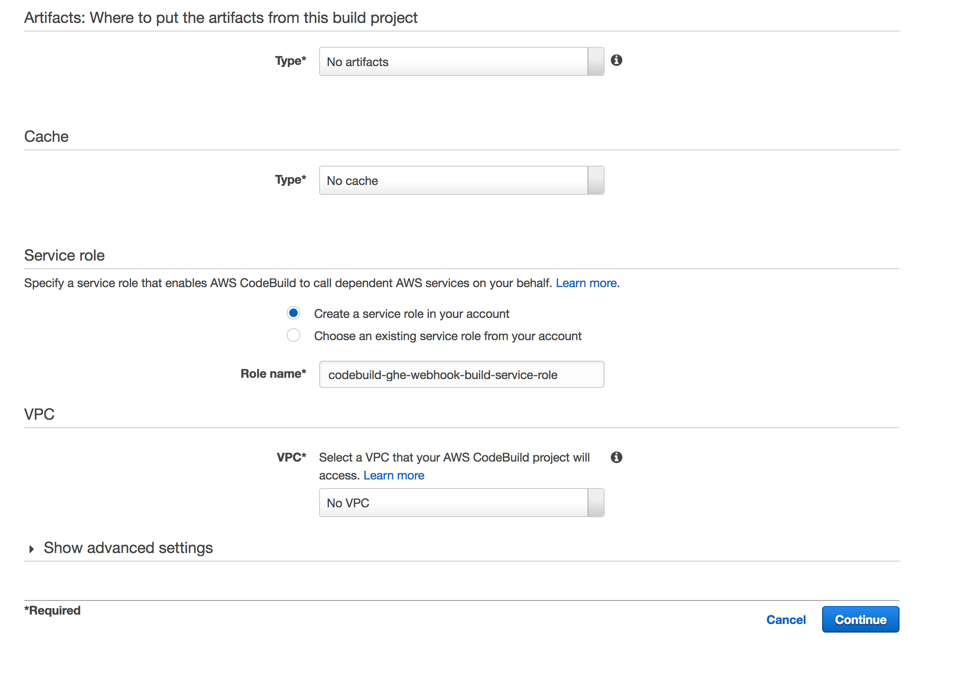Open the Cache Type 'No cache' dropdown

coord(455,181)
